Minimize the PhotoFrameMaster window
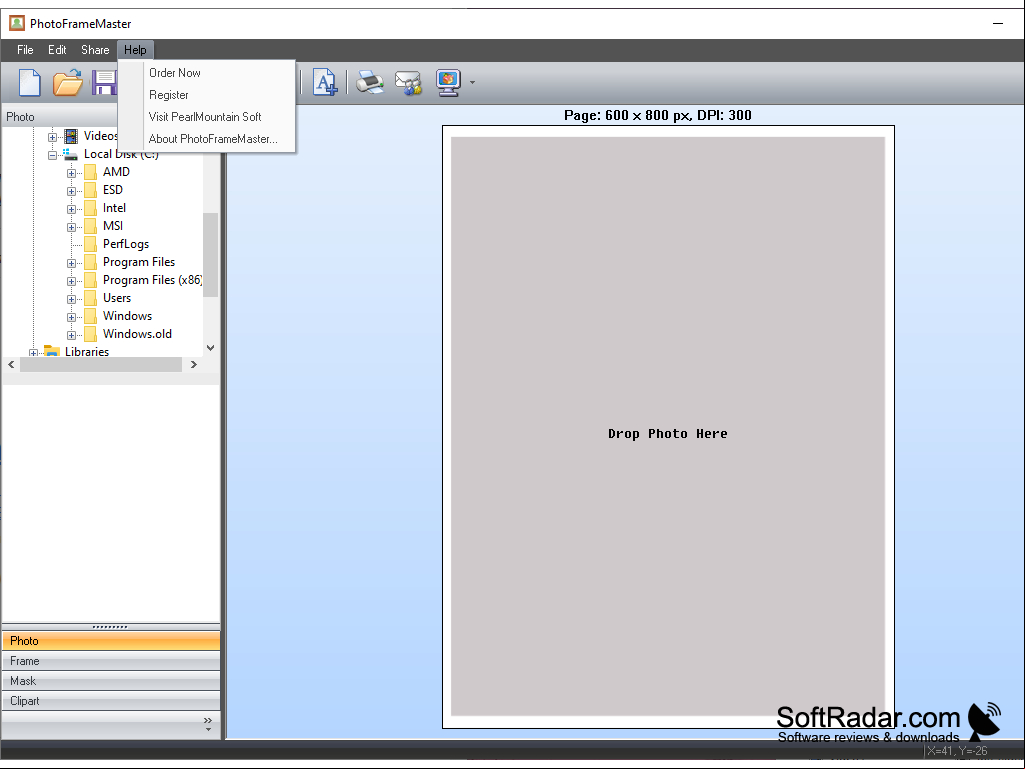1025x769 pixels. coord(998,24)
